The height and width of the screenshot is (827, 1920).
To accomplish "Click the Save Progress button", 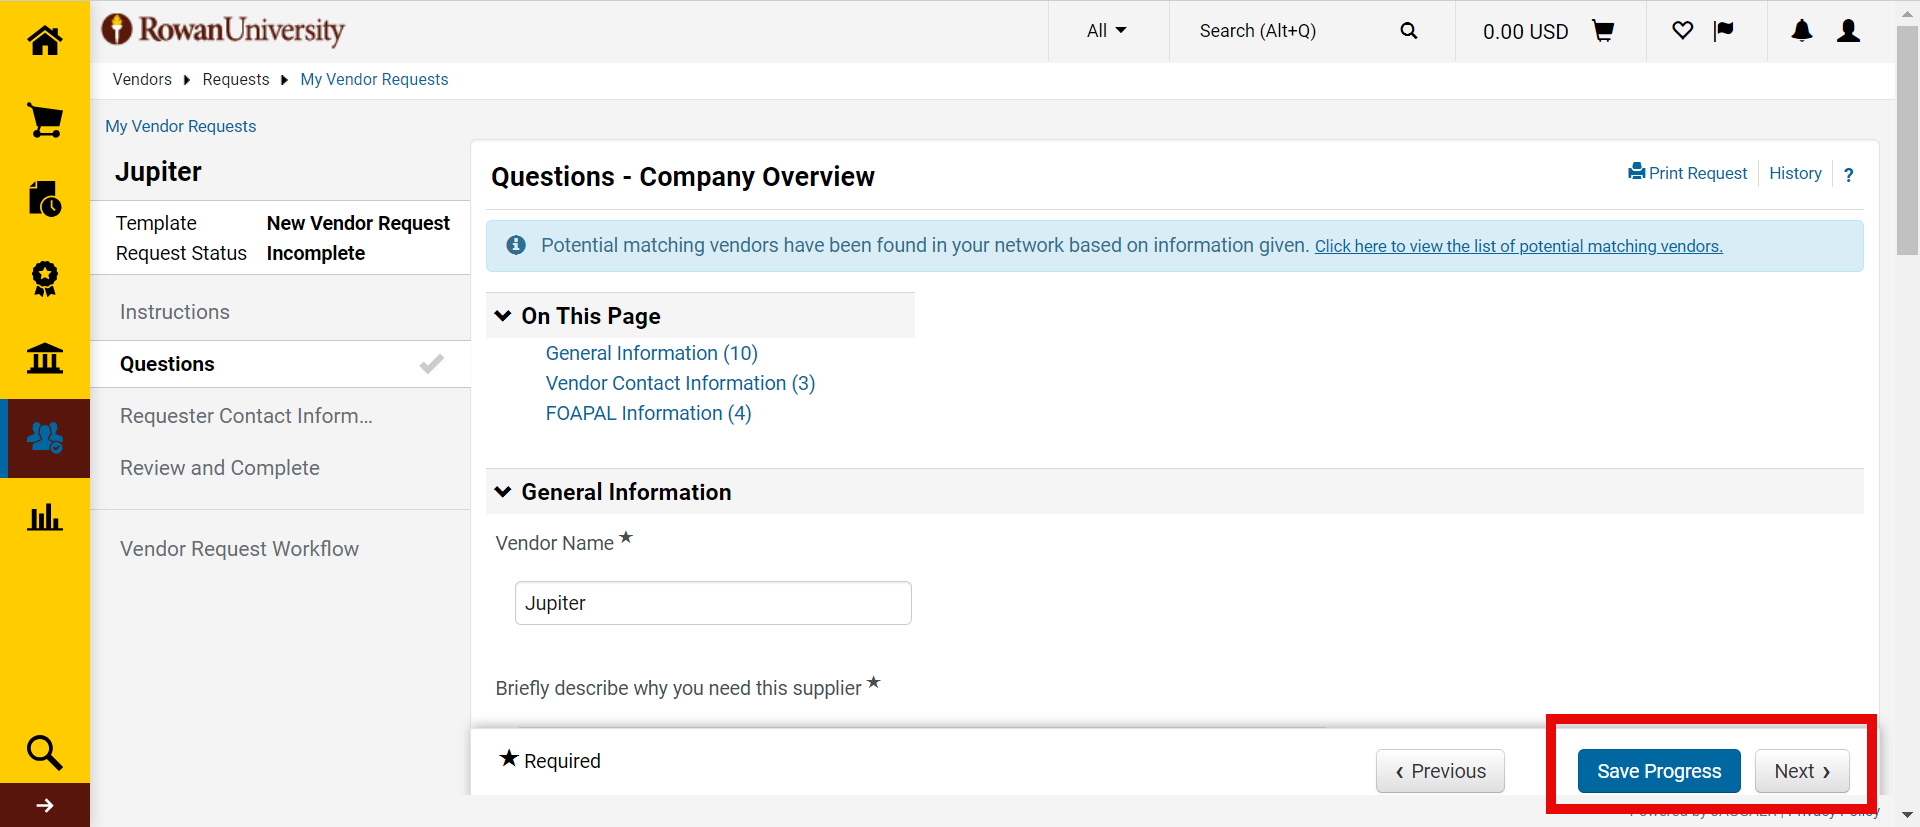I will (1658, 771).
